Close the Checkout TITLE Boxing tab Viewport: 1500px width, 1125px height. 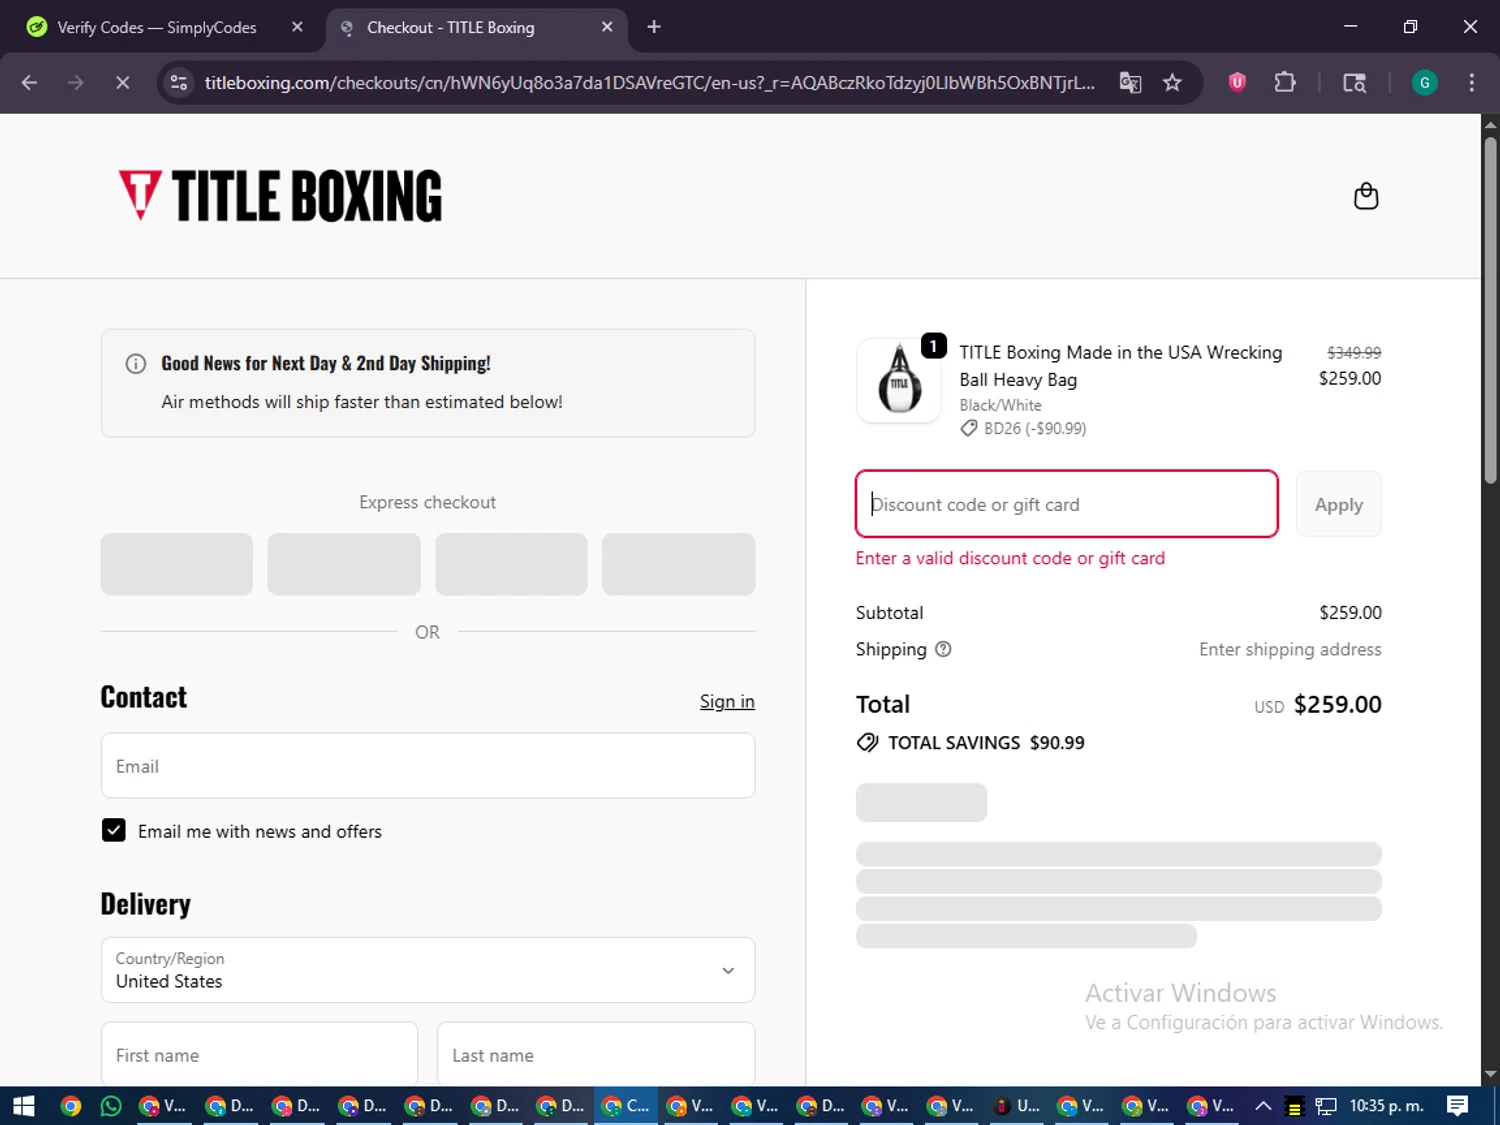[x=607, y=27]
